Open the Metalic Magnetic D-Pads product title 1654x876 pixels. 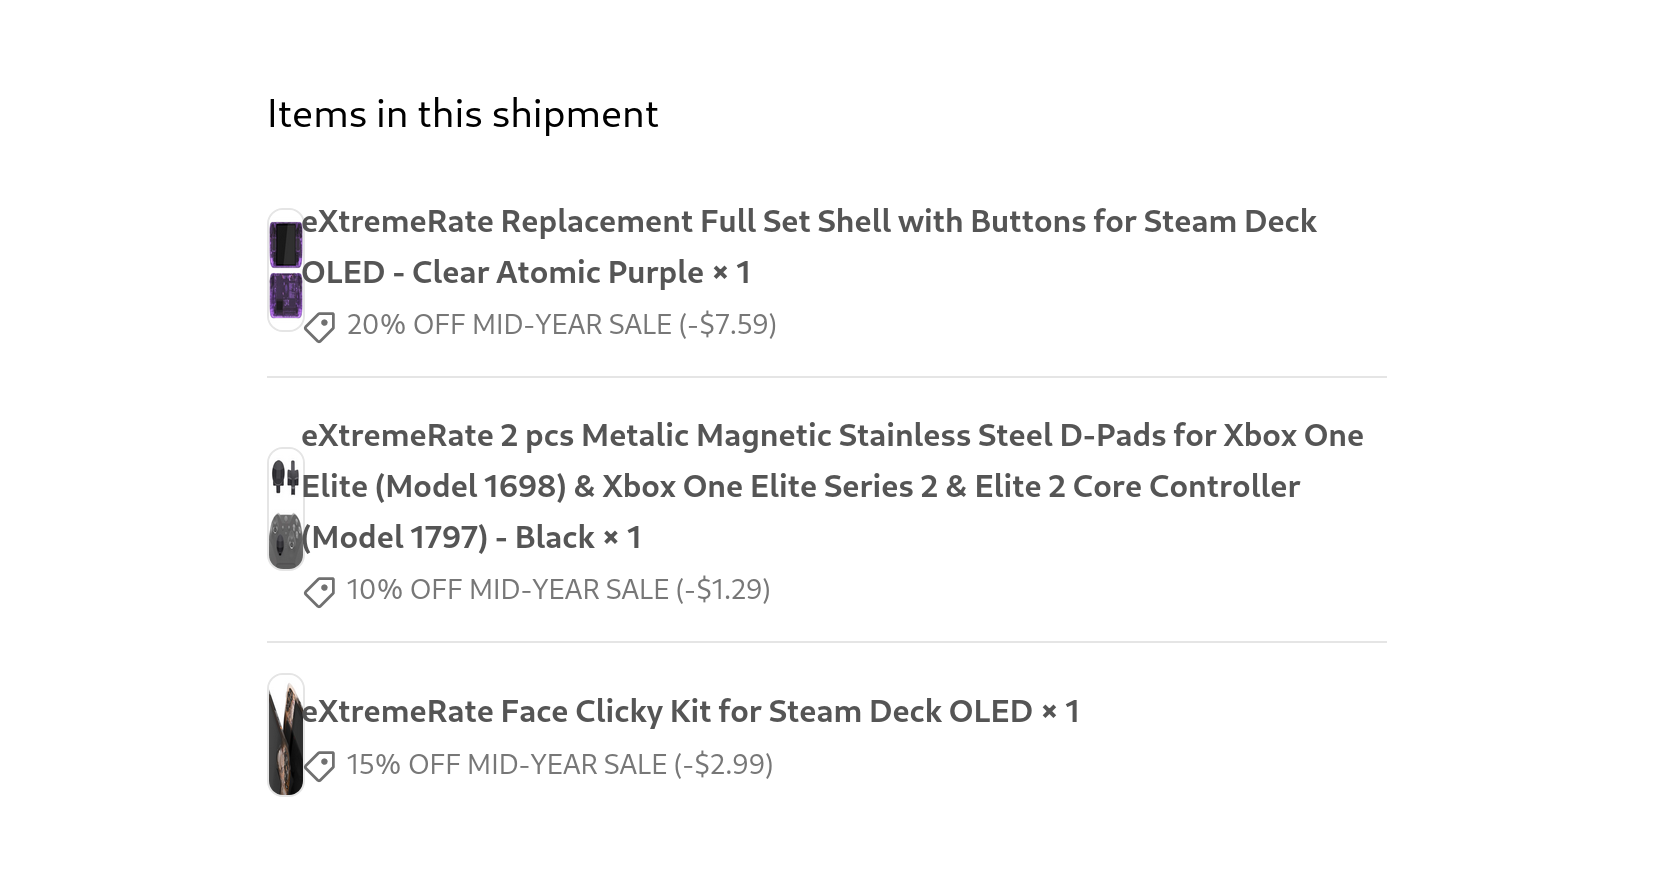pyautogui.click(x=832, y=486)
